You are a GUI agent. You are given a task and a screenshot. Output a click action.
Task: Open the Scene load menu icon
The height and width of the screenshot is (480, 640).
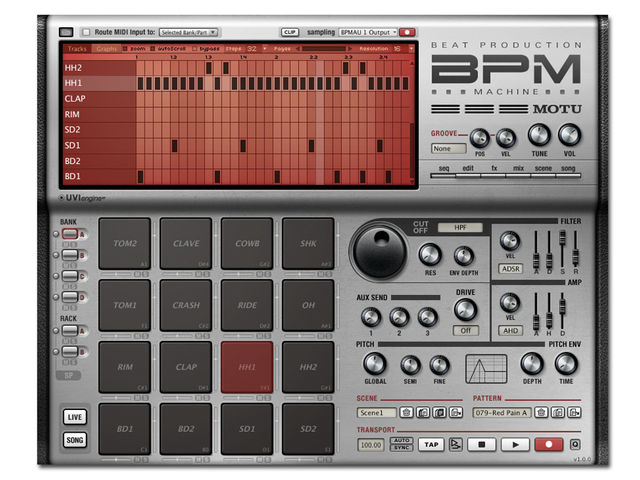456,413
